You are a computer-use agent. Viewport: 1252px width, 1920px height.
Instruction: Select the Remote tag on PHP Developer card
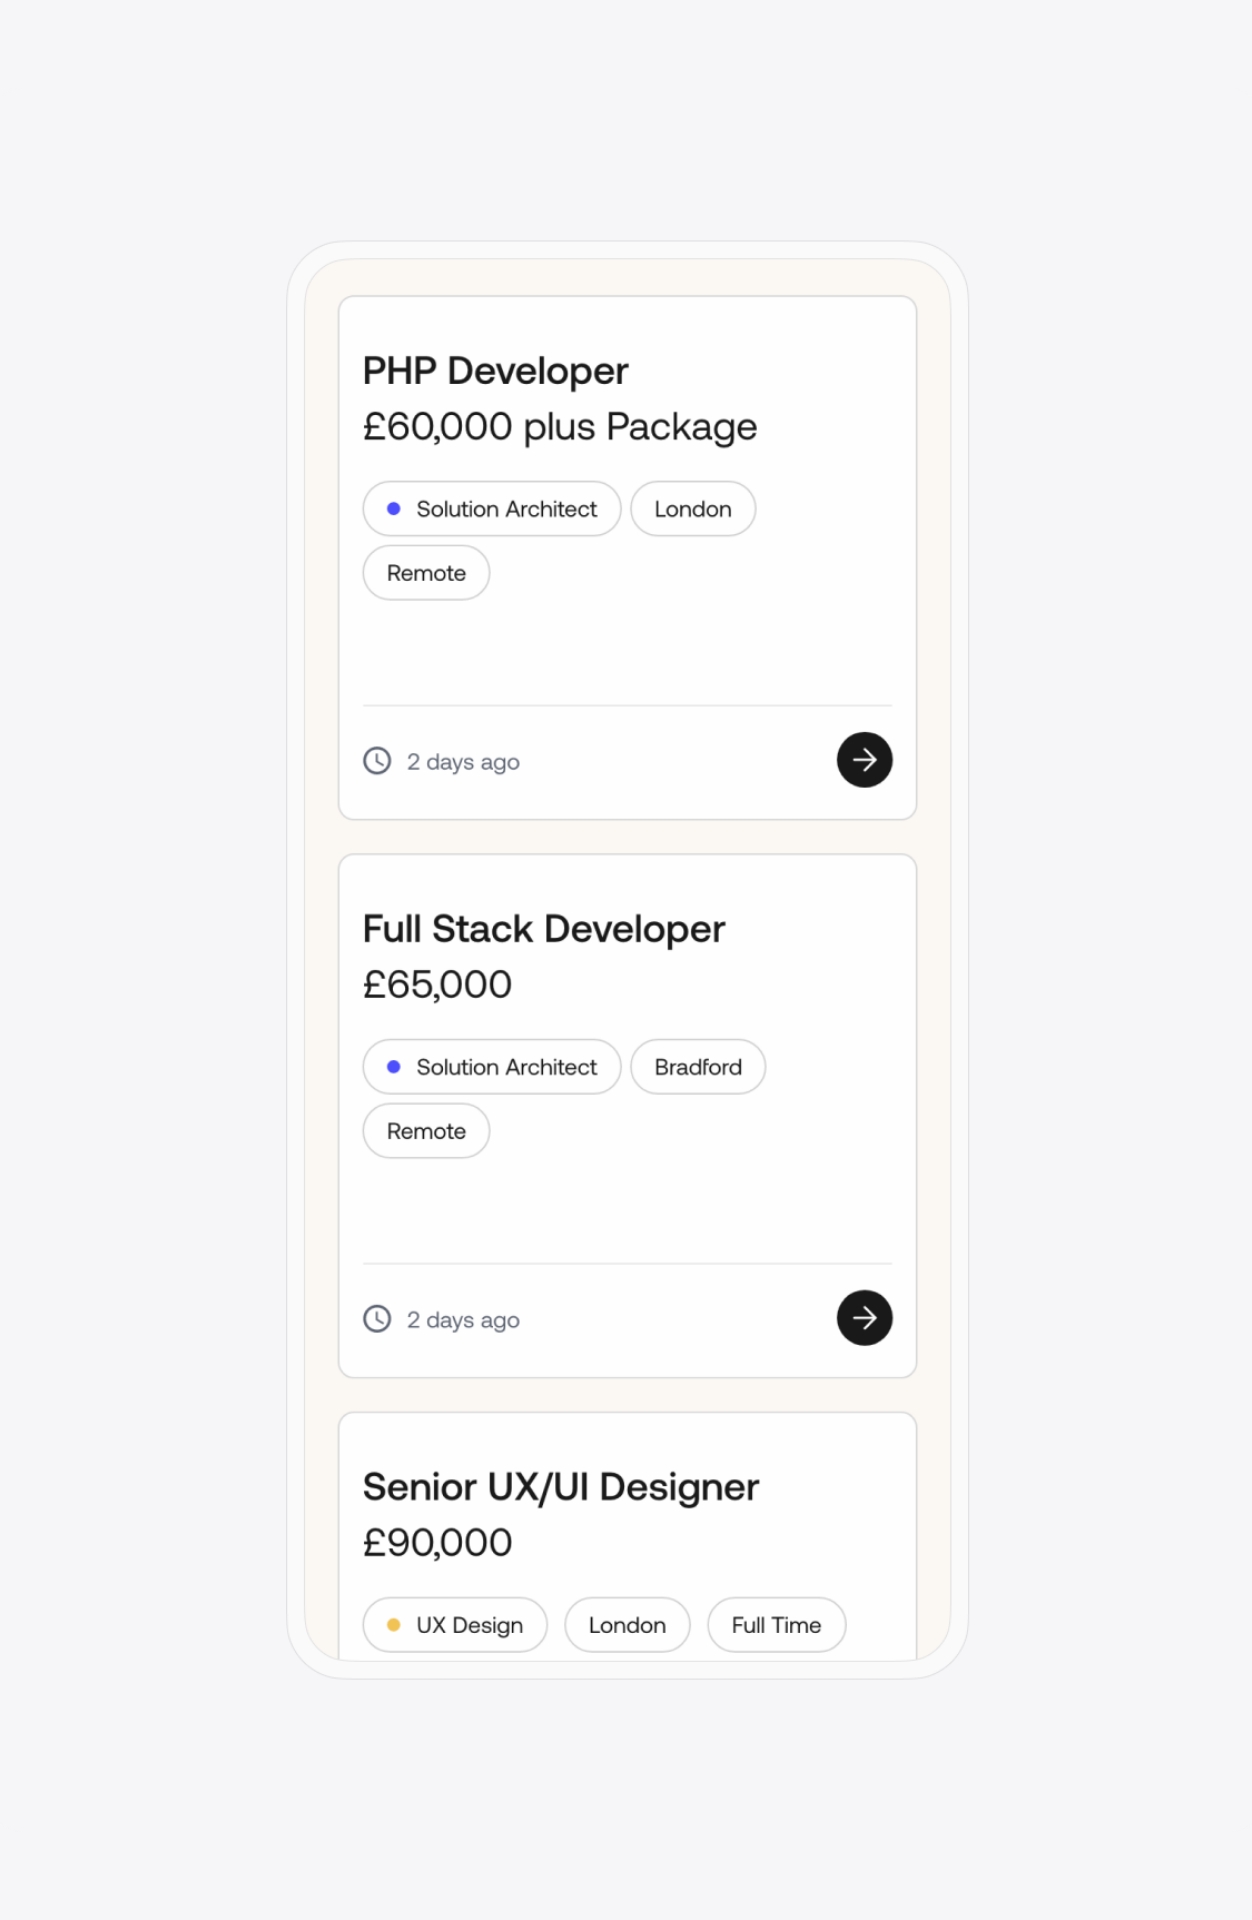coord(425,572)
